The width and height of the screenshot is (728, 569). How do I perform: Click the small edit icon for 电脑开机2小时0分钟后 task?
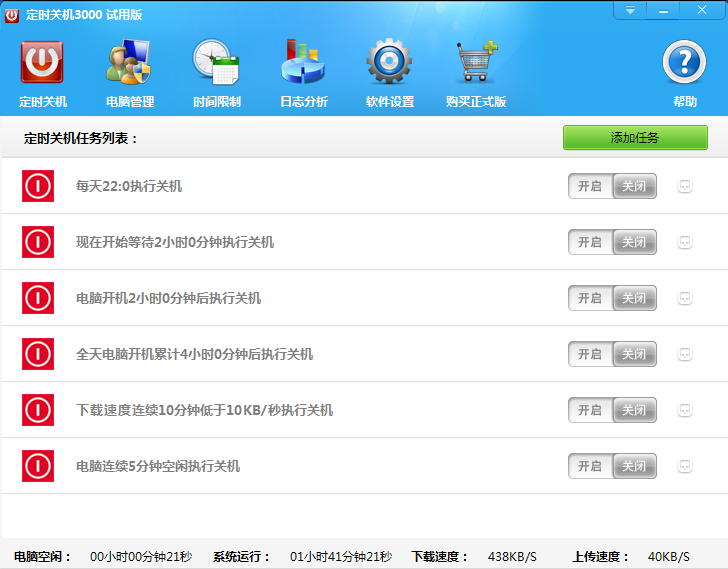(x=685, y=298)
